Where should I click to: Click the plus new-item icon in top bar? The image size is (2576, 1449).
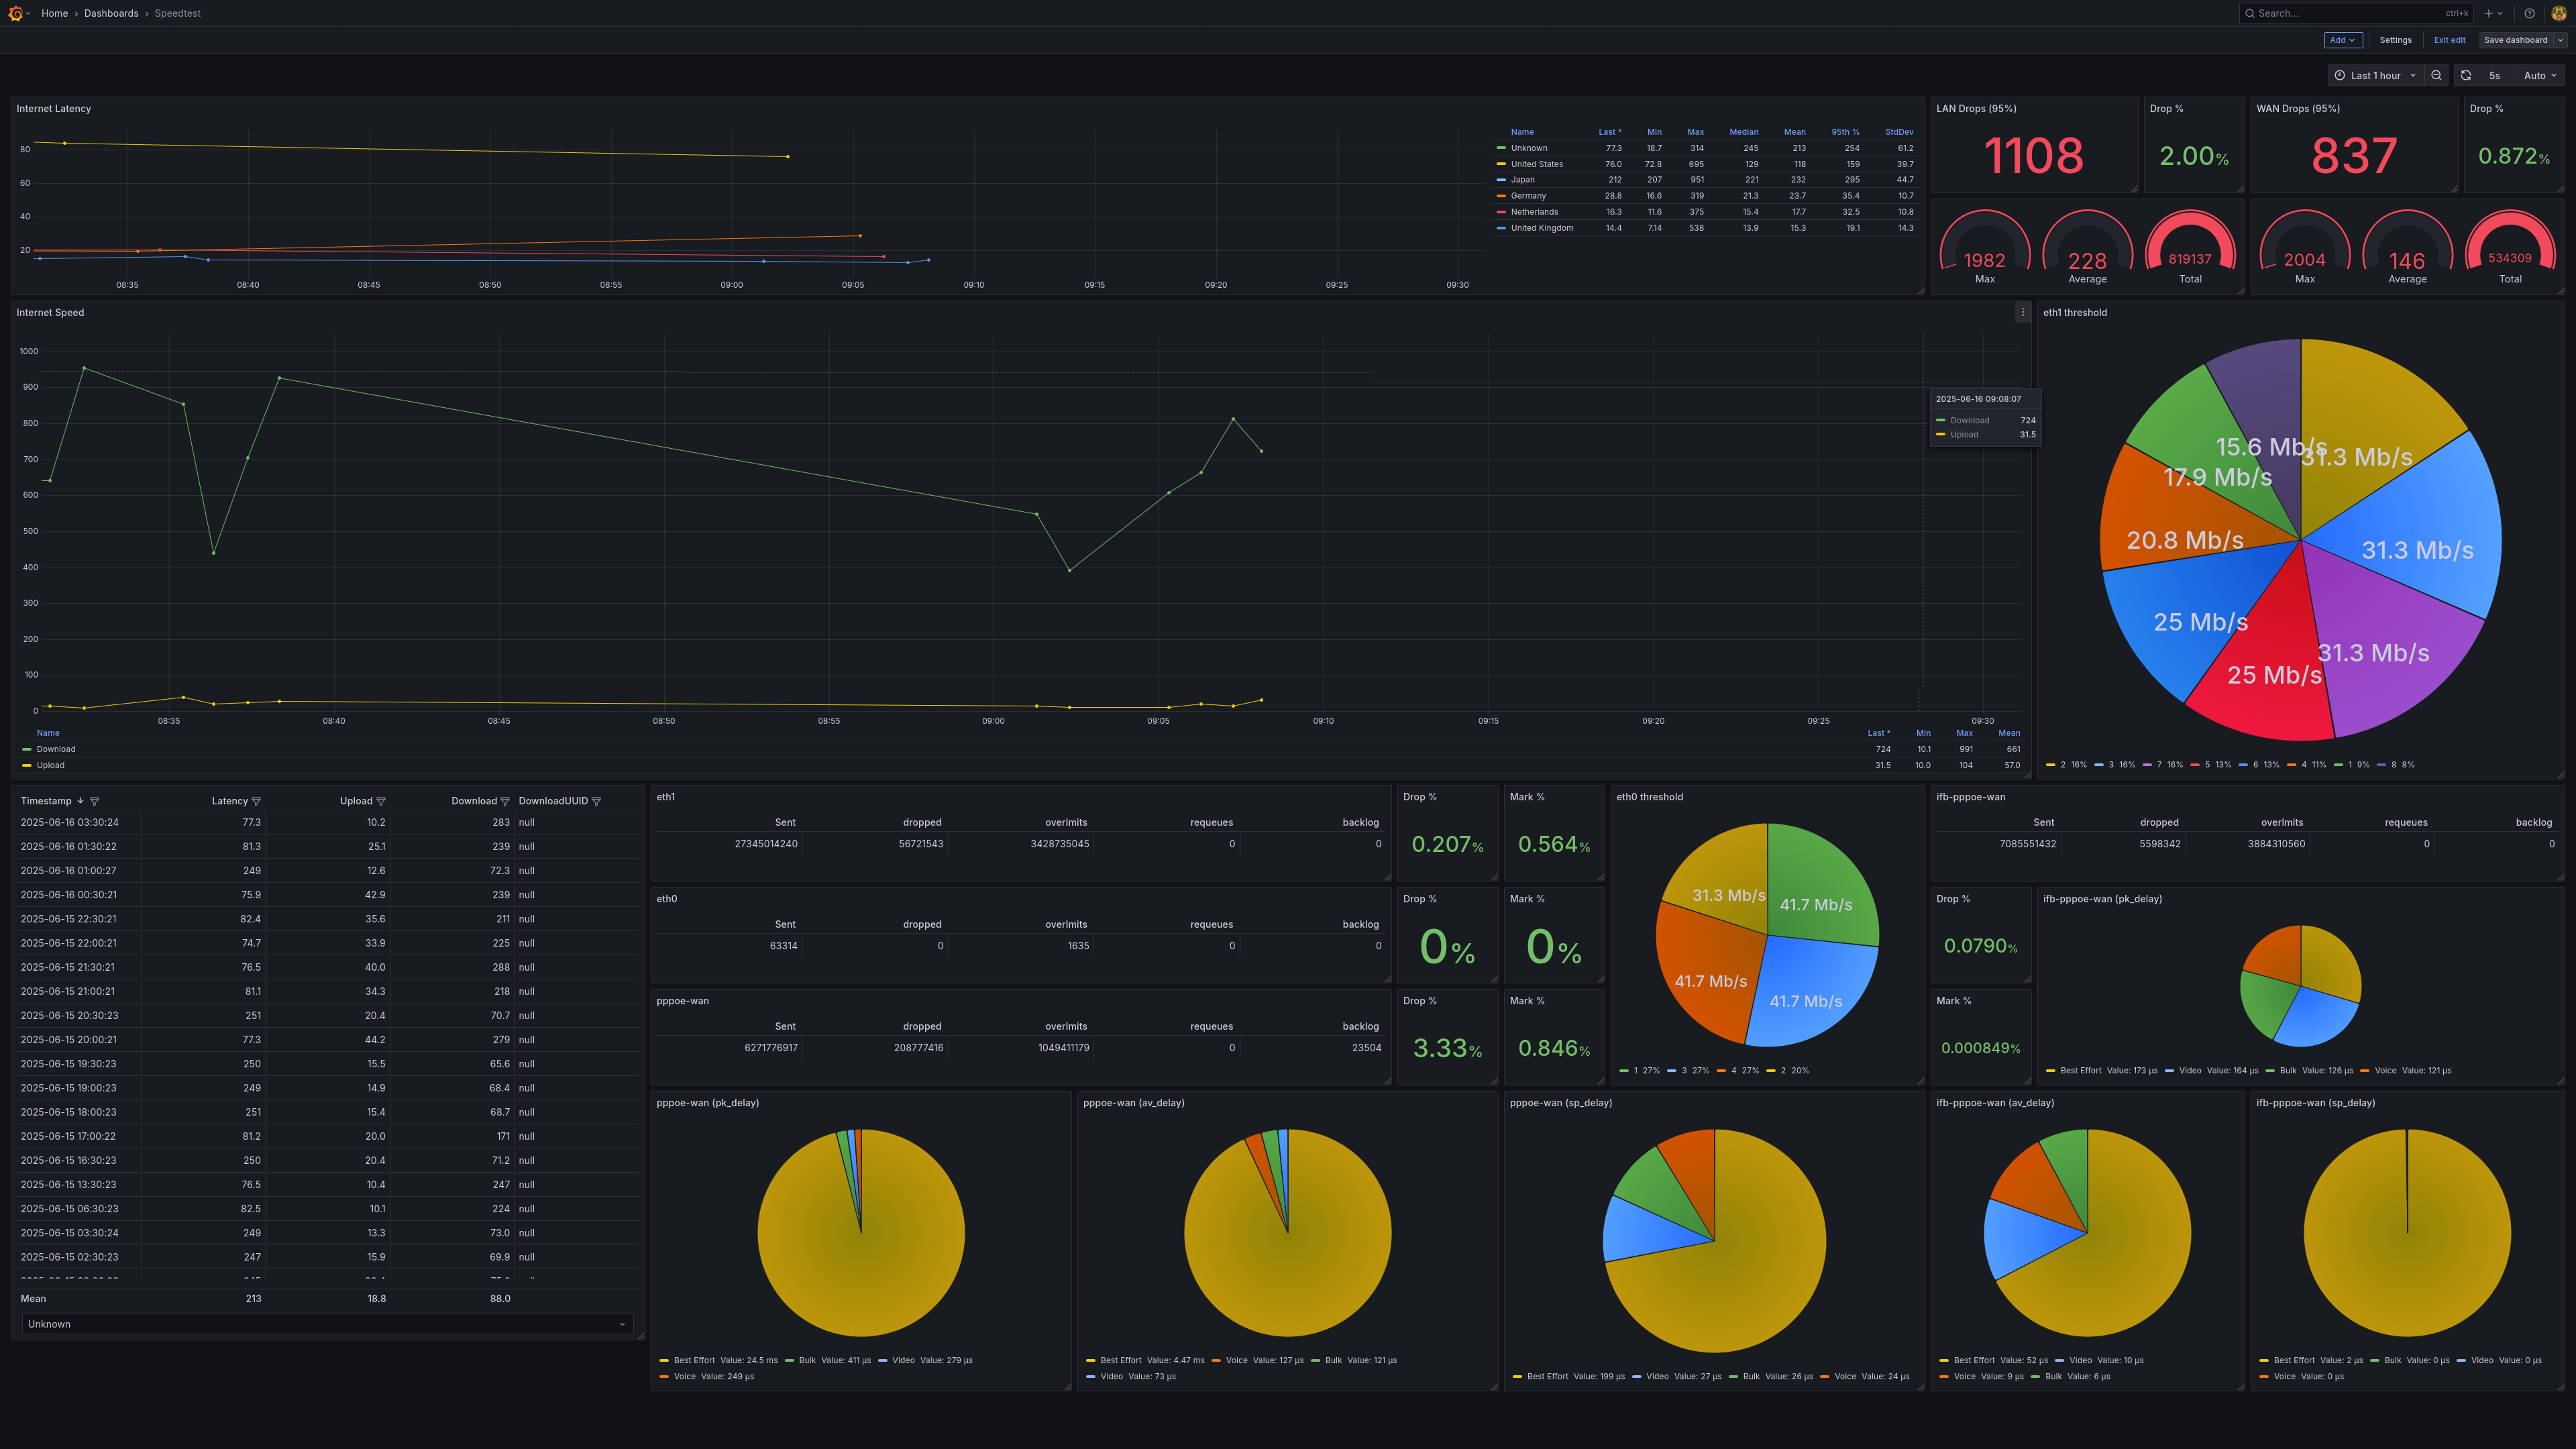pos(2488,13)
